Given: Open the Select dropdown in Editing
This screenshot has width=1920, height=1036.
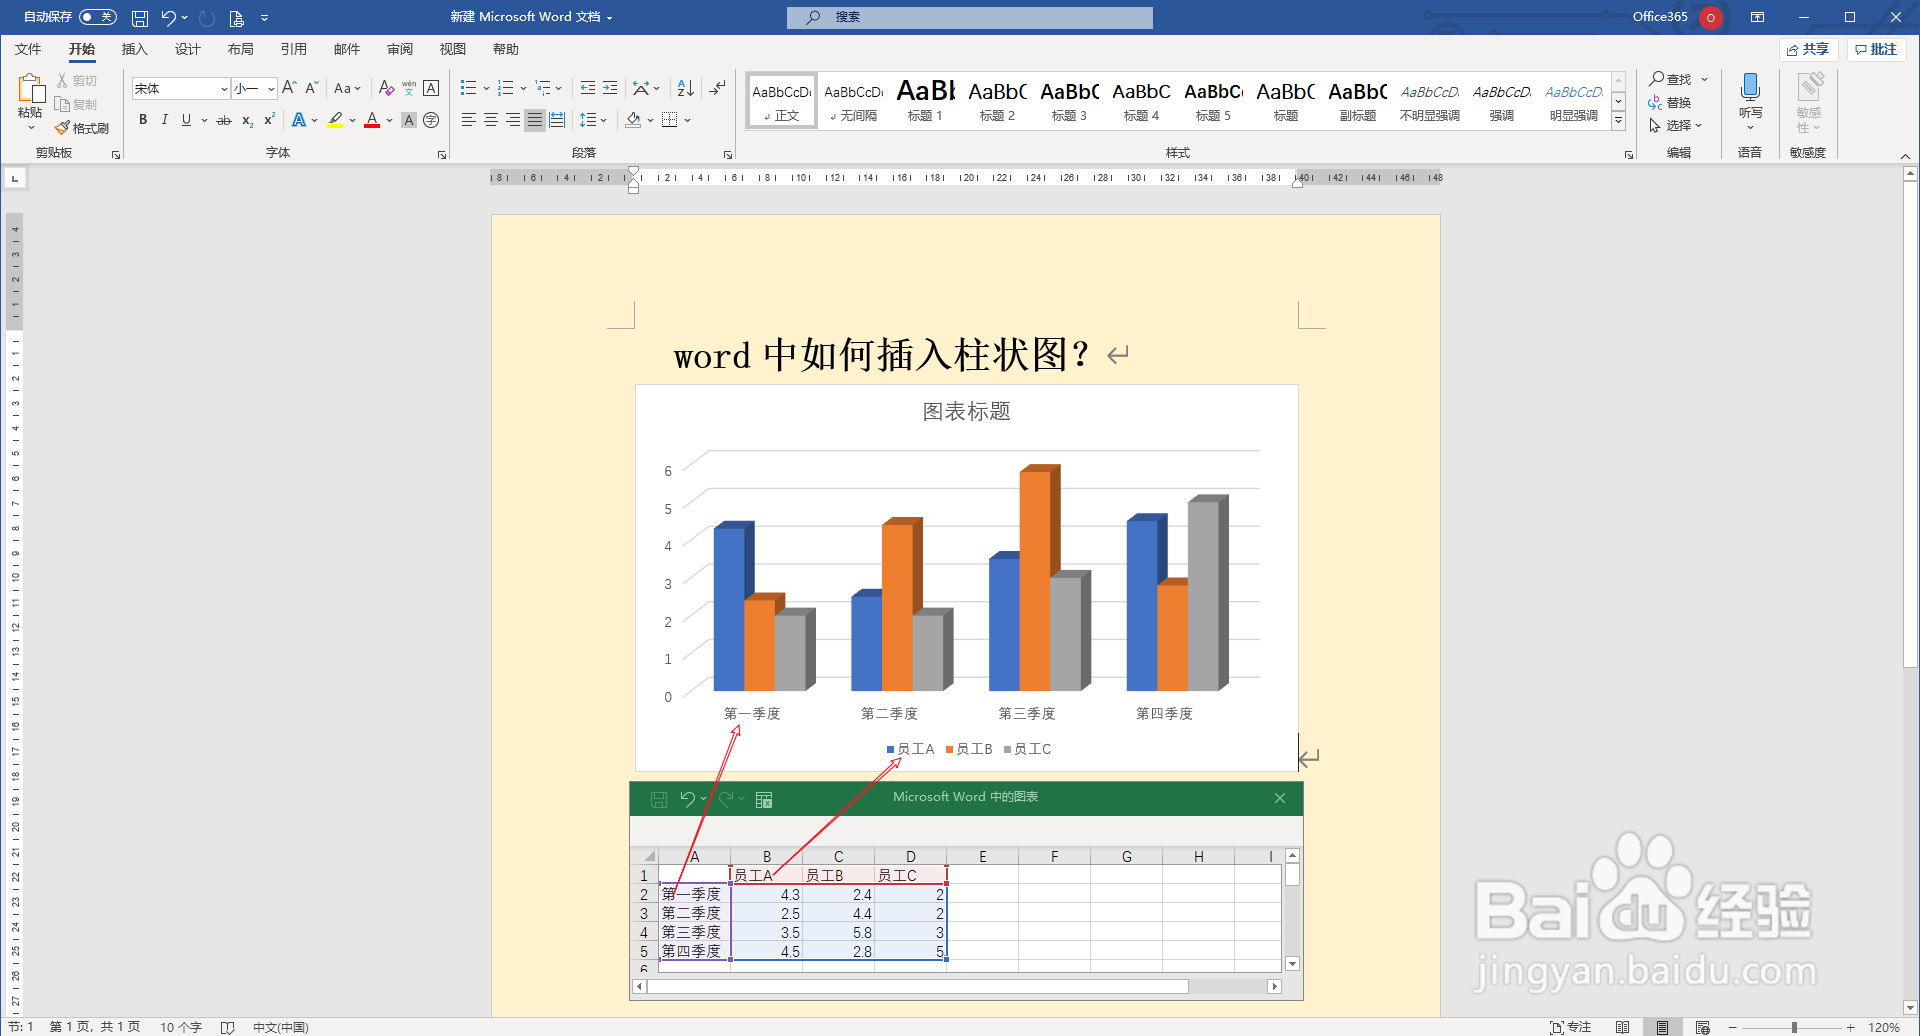Looking at the screenshot, I should pos(1677,125).
